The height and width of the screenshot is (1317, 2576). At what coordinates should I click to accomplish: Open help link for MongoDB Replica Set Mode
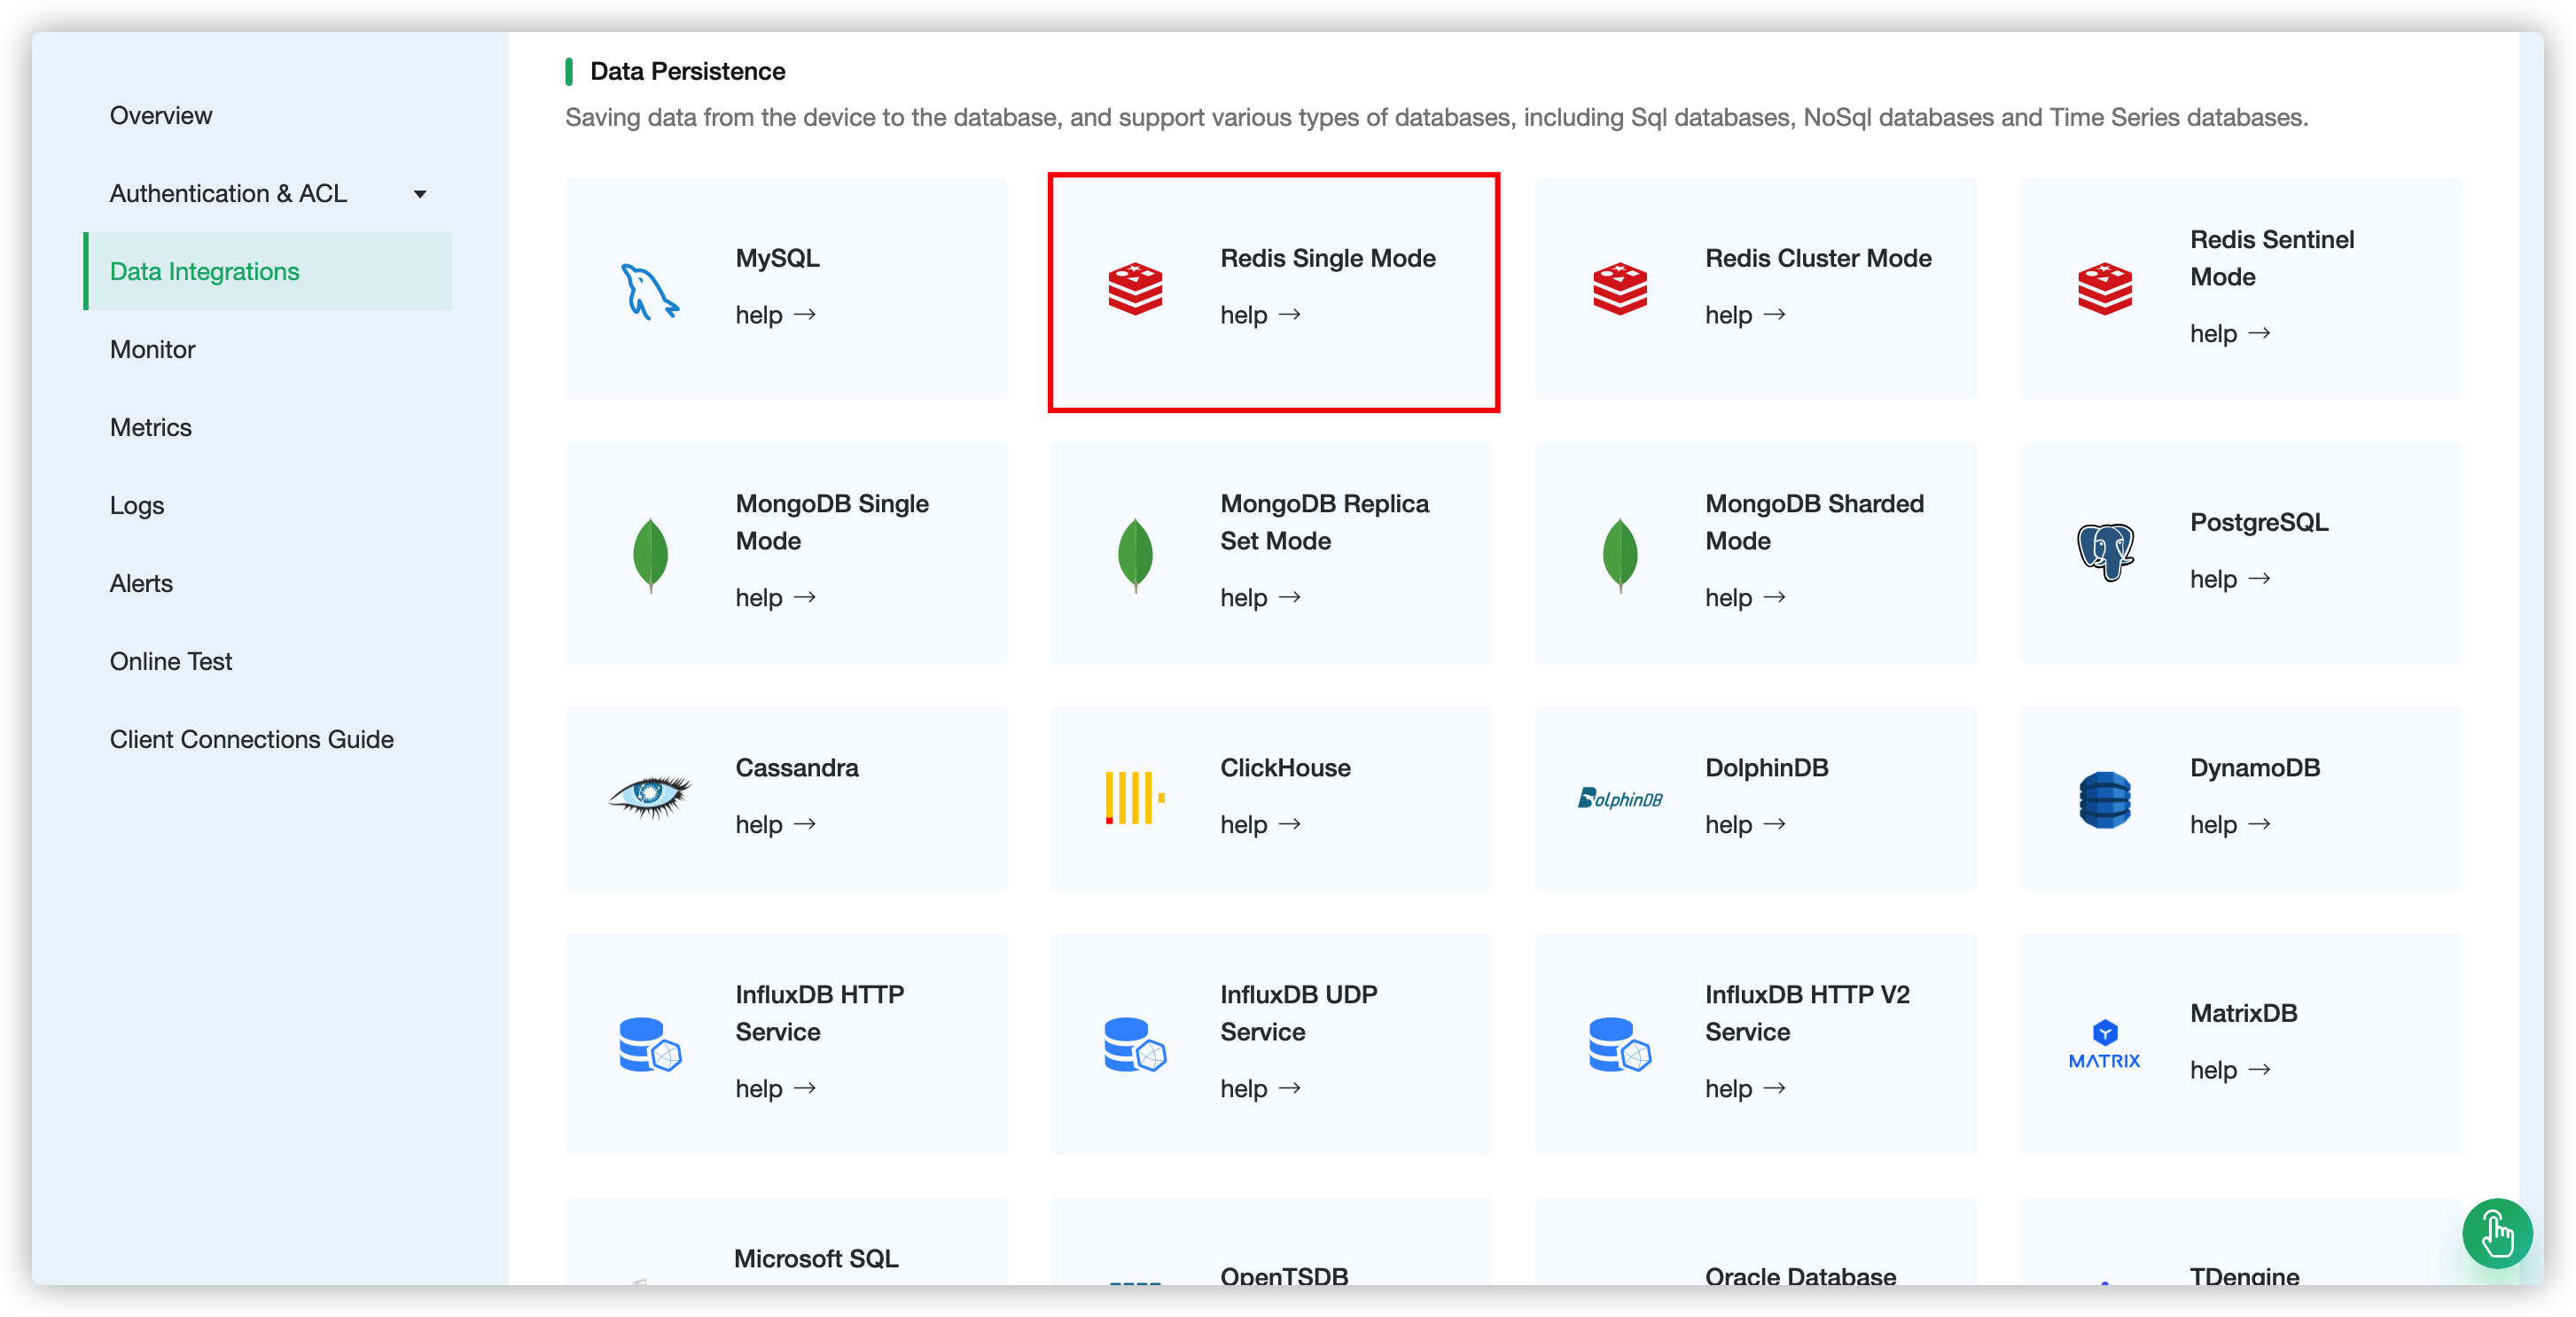[1261, 597]
